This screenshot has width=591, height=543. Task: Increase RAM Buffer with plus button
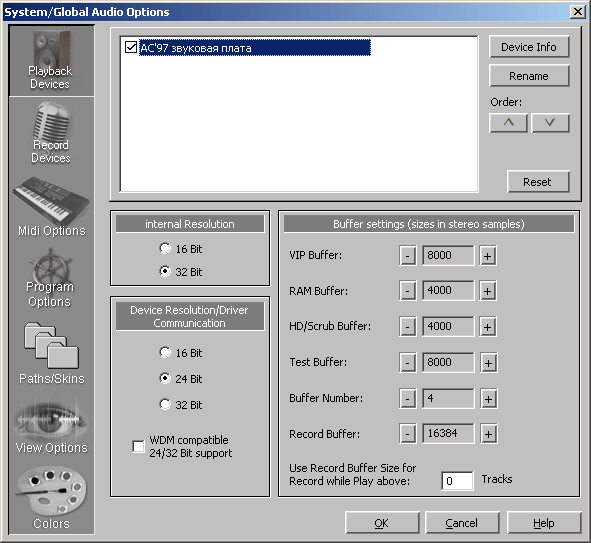488,291
